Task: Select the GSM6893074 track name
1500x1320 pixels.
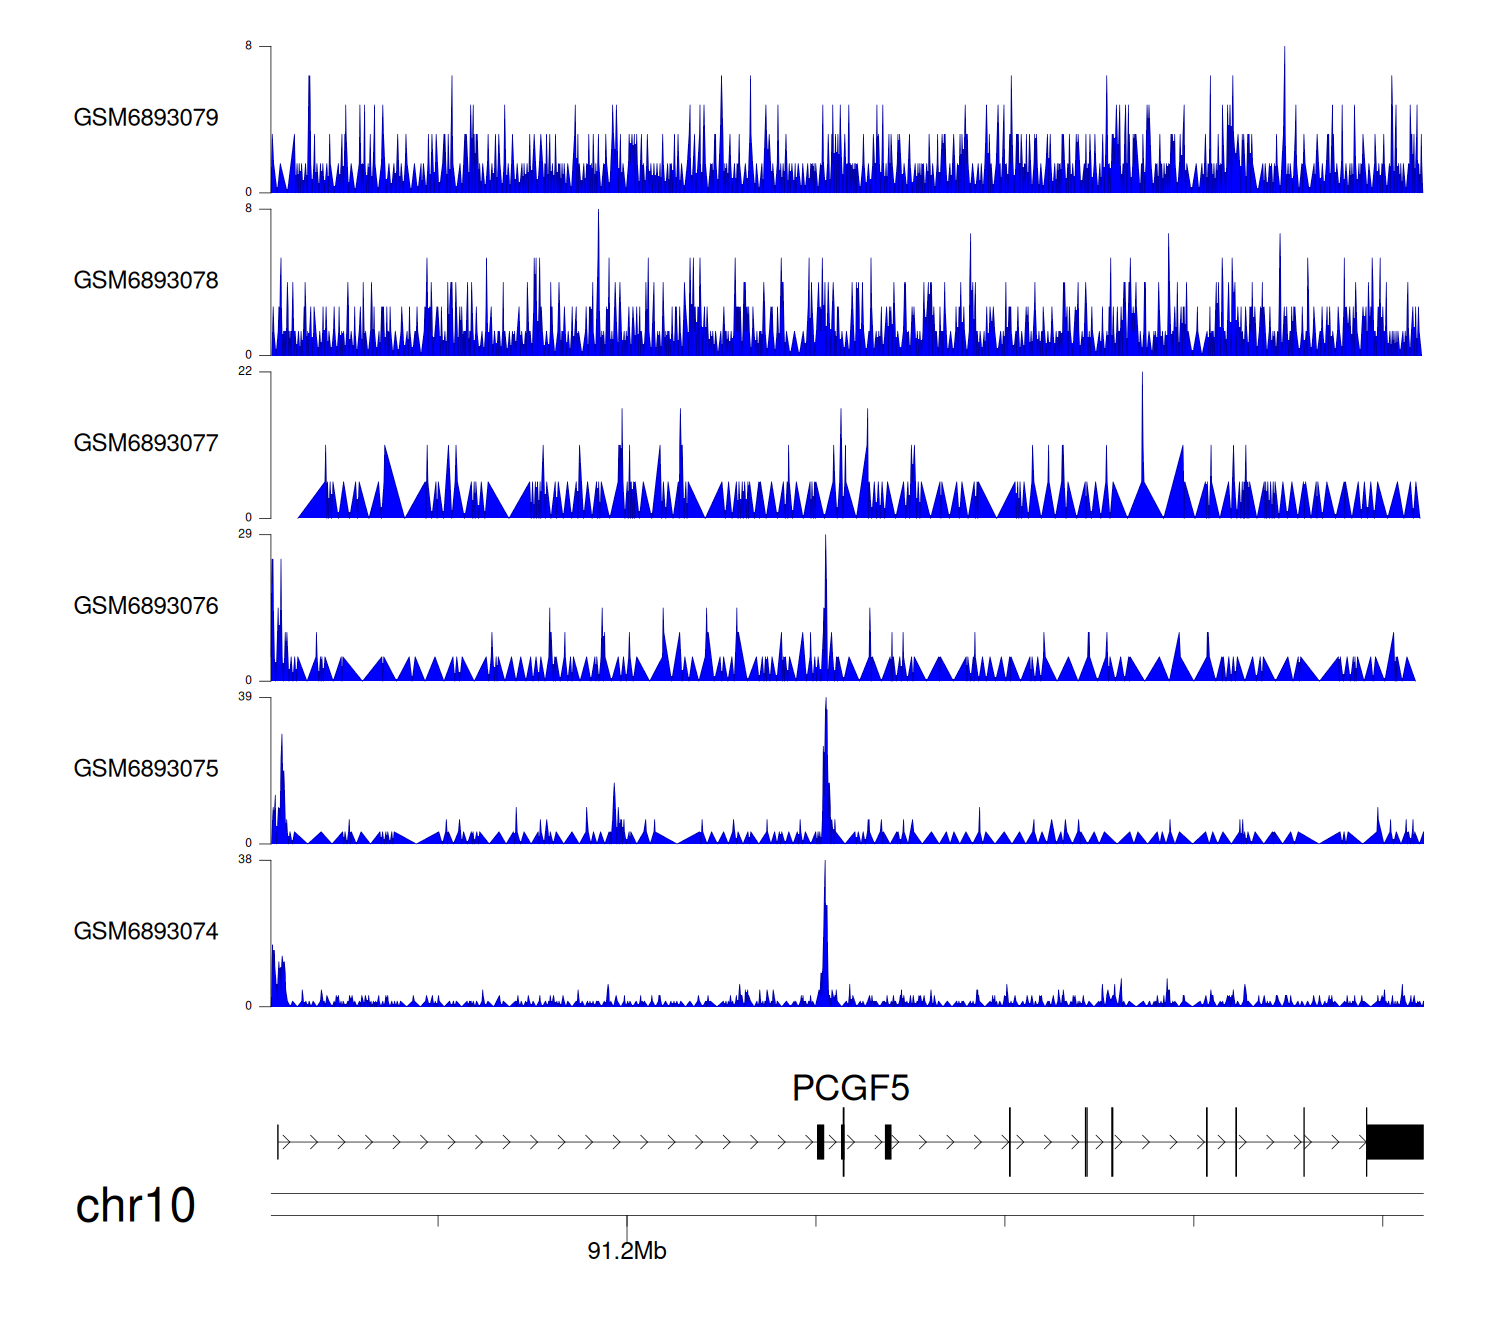Action: (x=146, y=932)
